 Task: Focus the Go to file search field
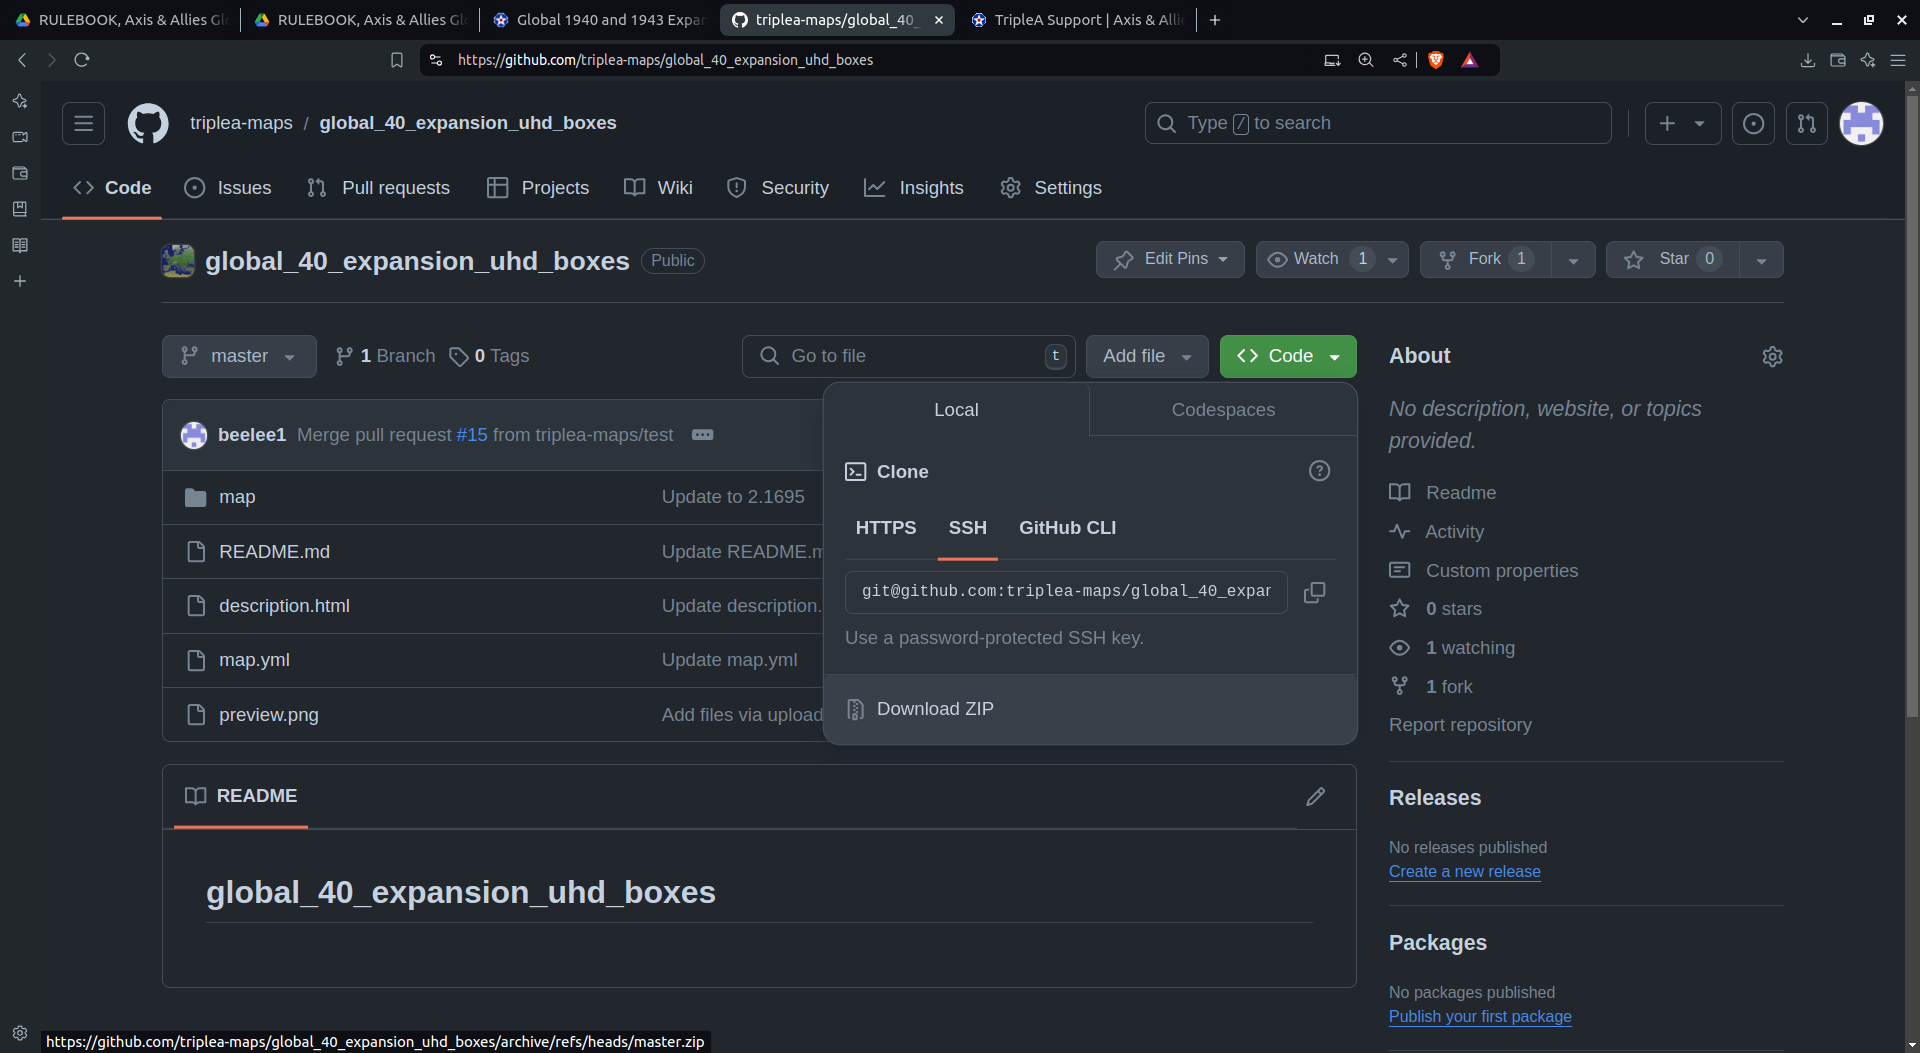coord(908,356)
